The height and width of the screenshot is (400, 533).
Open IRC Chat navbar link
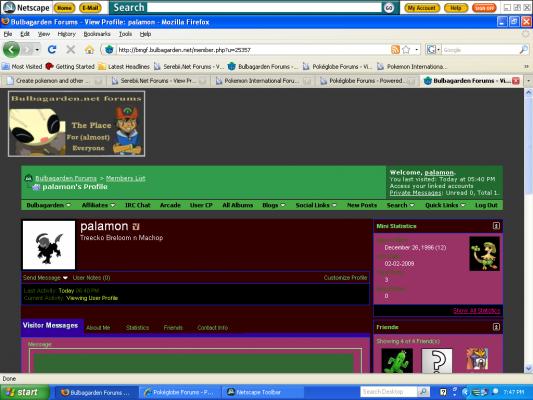click(138, 205)
